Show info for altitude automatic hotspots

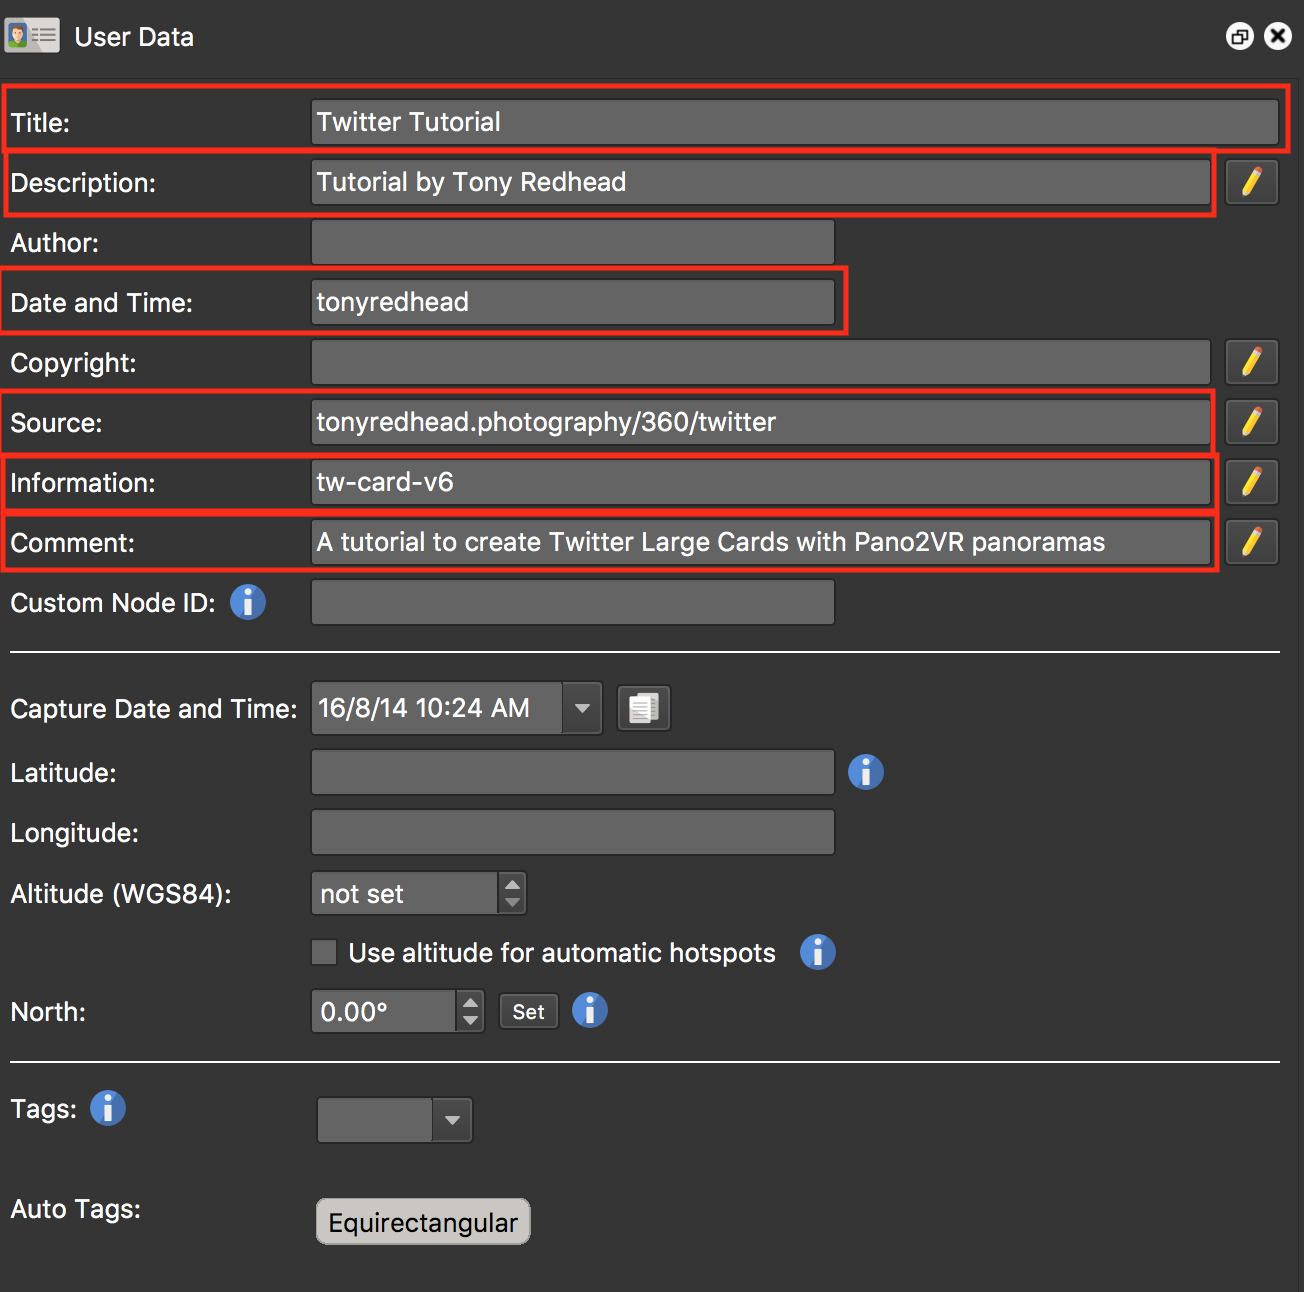817,952
